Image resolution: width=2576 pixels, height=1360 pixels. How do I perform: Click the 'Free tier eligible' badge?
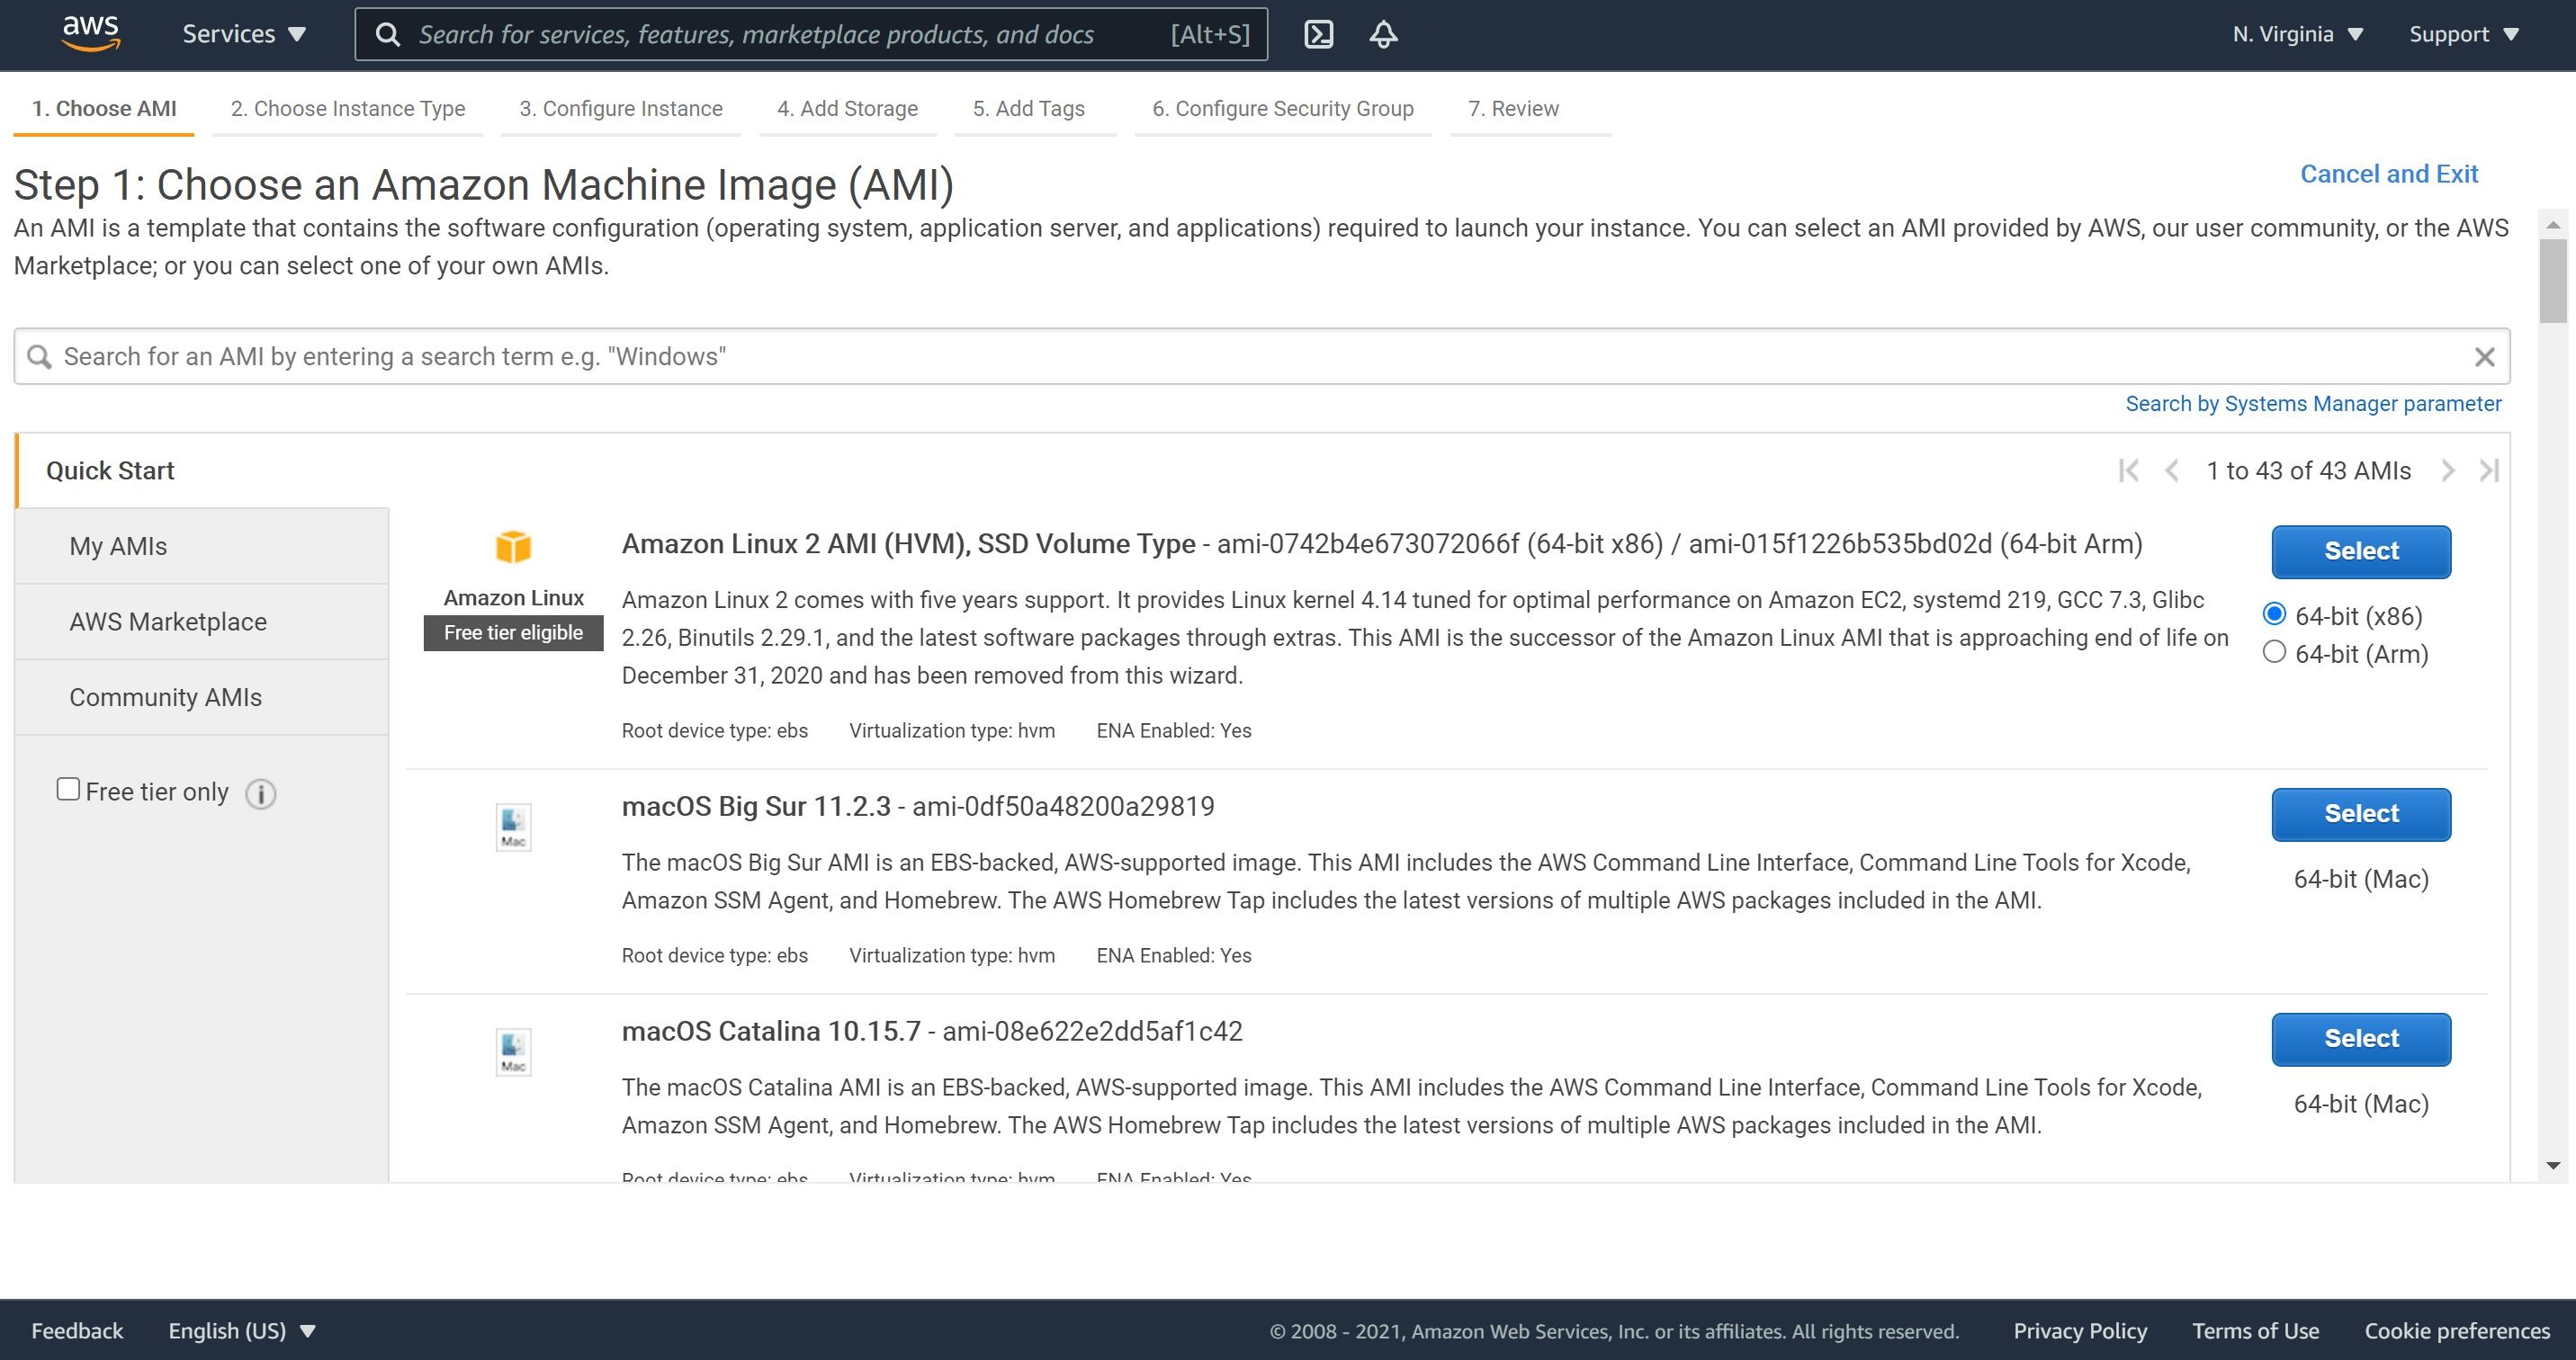513,633
